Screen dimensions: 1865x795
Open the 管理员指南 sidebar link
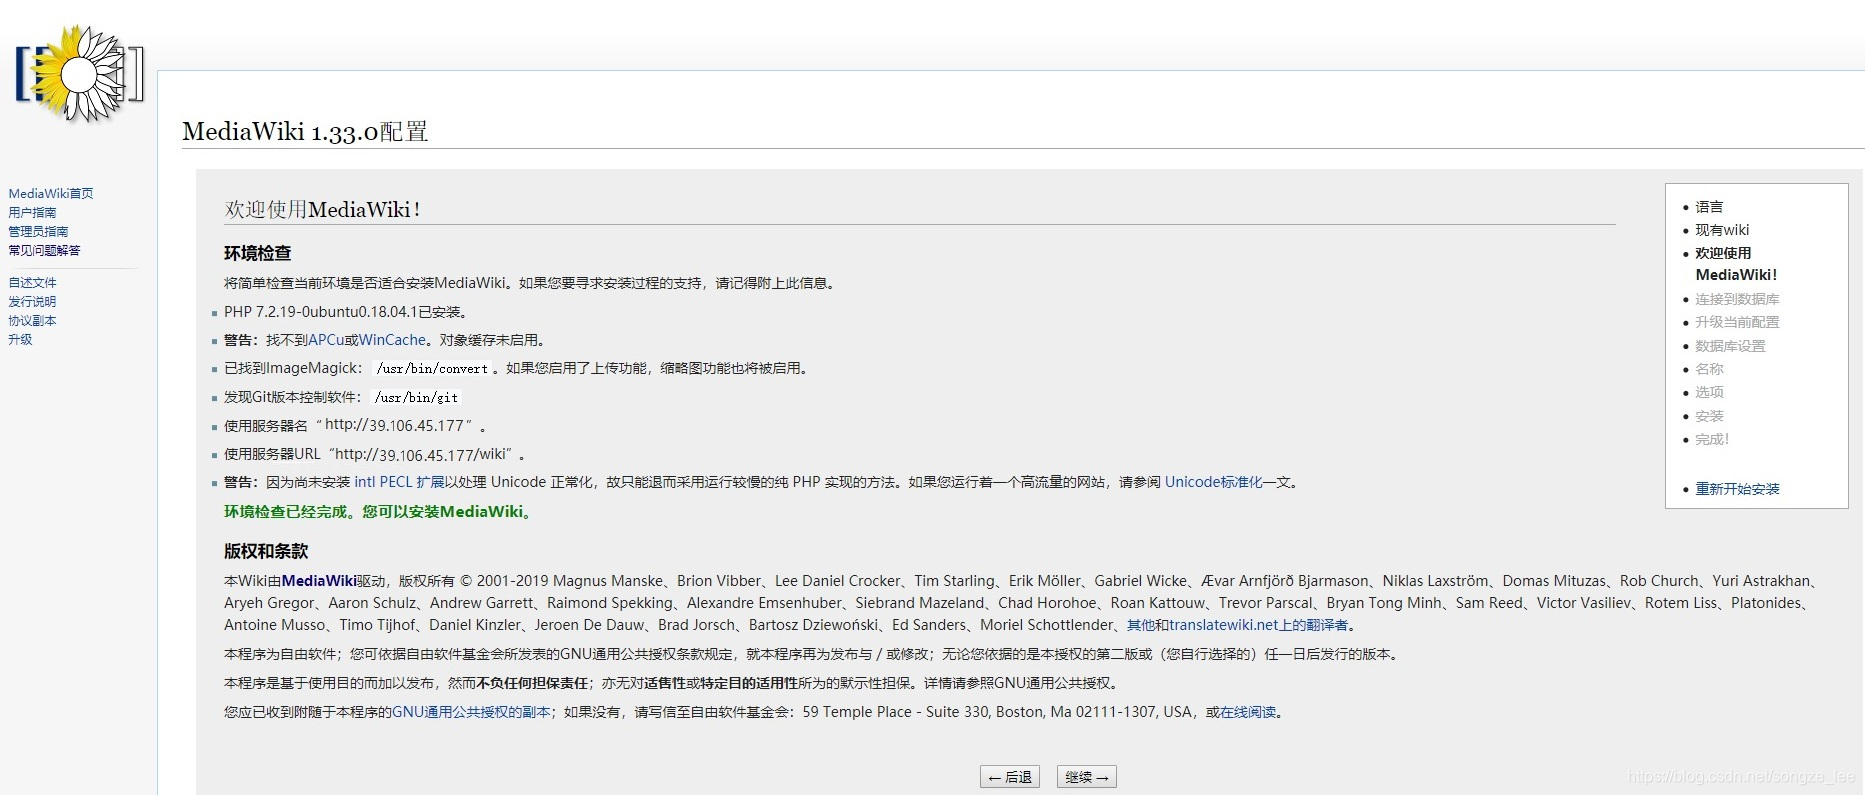click(x=38, y=231)
